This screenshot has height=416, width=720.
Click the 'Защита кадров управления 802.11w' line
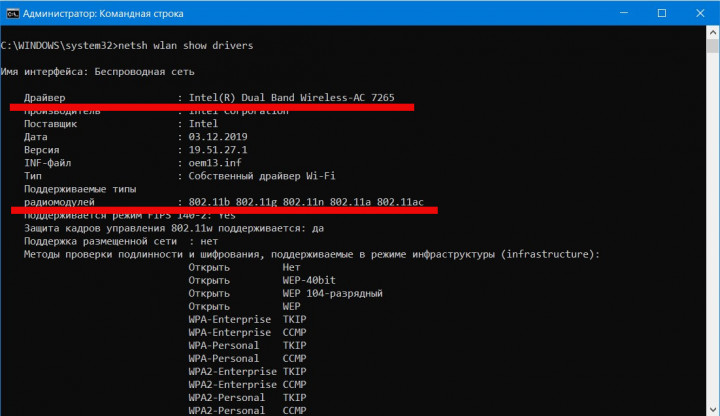pyautogui.click(x=174, y=228)
